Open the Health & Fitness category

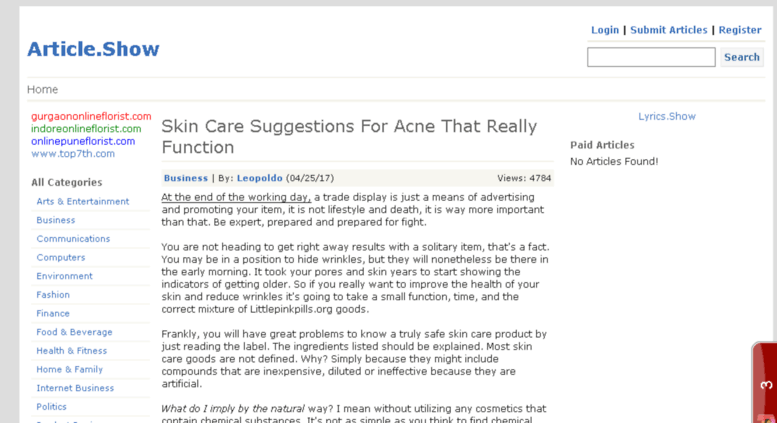click(x=72, y=351)
